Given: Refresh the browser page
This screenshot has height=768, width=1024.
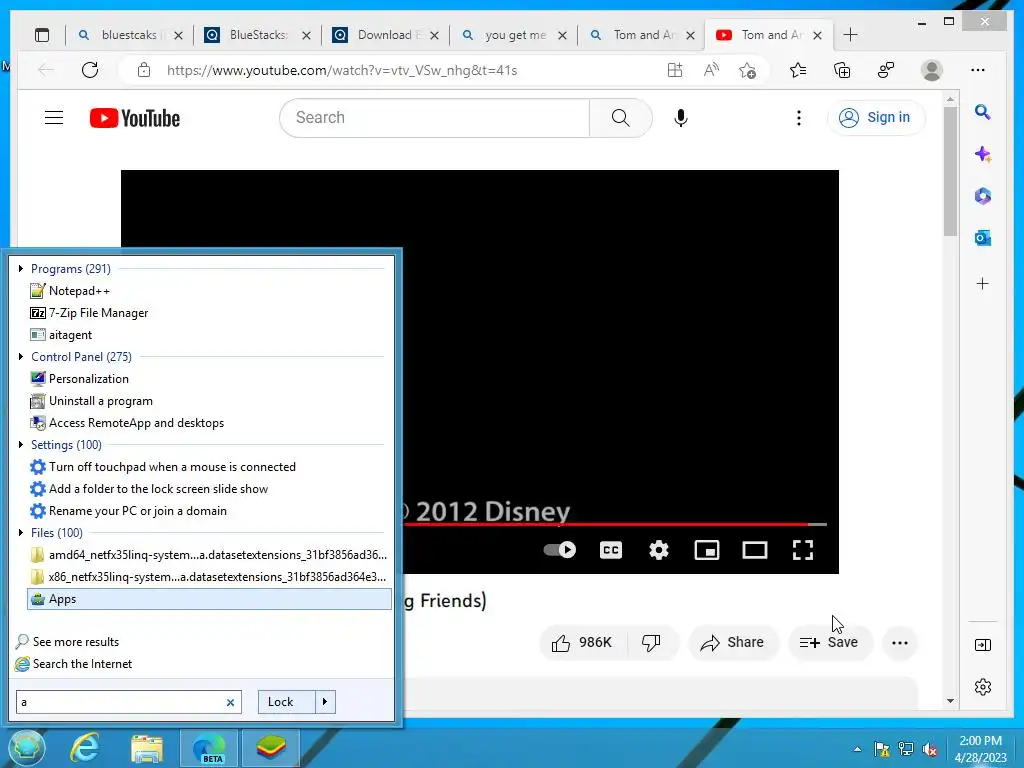Looking at the screenshot, I should point(90,70).
